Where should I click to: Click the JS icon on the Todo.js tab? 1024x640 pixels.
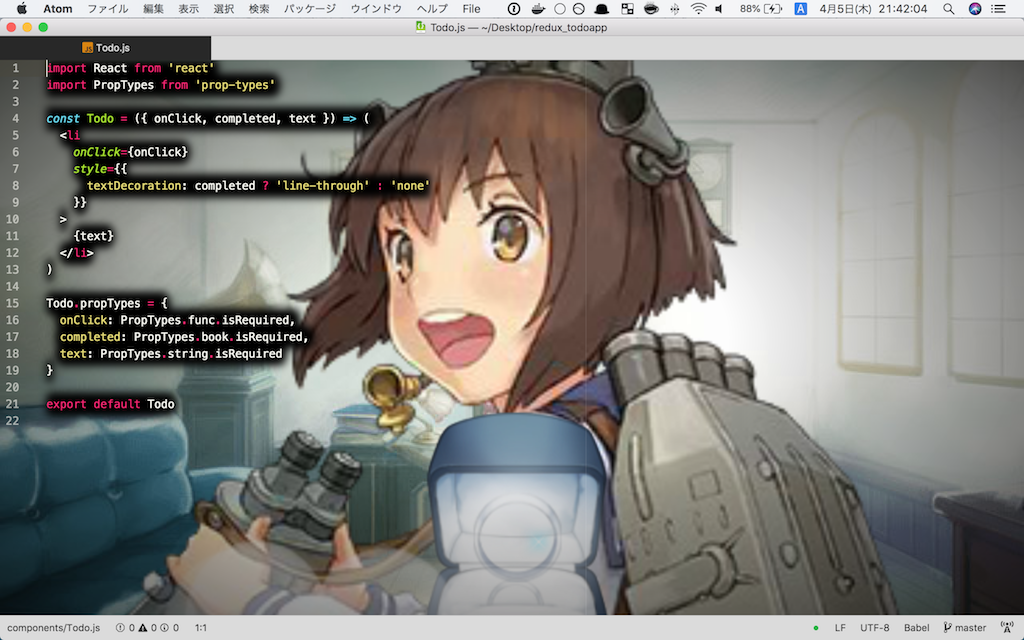click(x=88, y=48)
